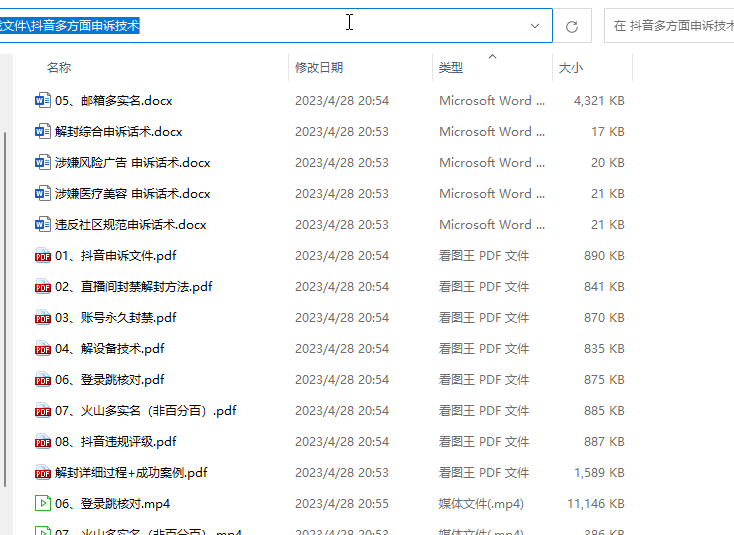
Task: Select file 07、火山多实名 (非百分百).pdf
Action: [146, 410]
